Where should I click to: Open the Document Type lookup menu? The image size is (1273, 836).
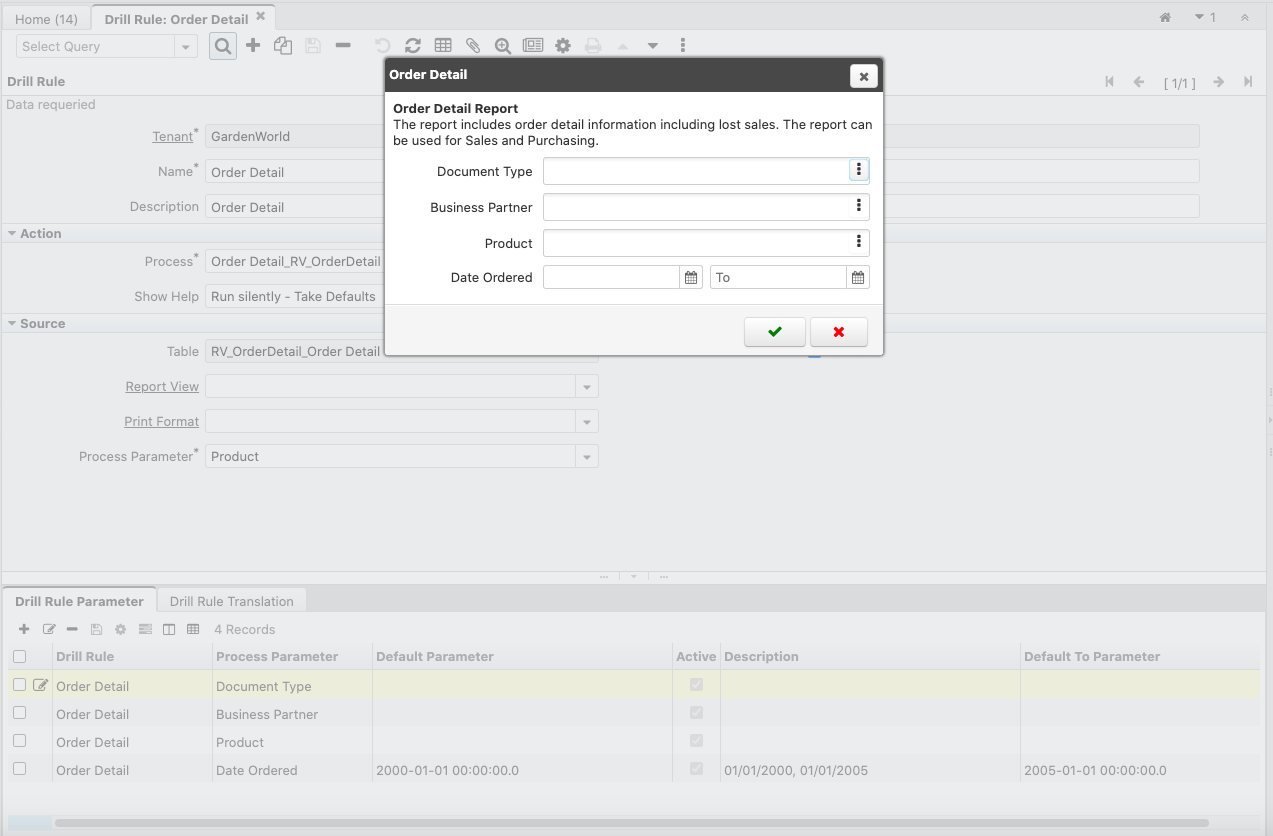858,171
